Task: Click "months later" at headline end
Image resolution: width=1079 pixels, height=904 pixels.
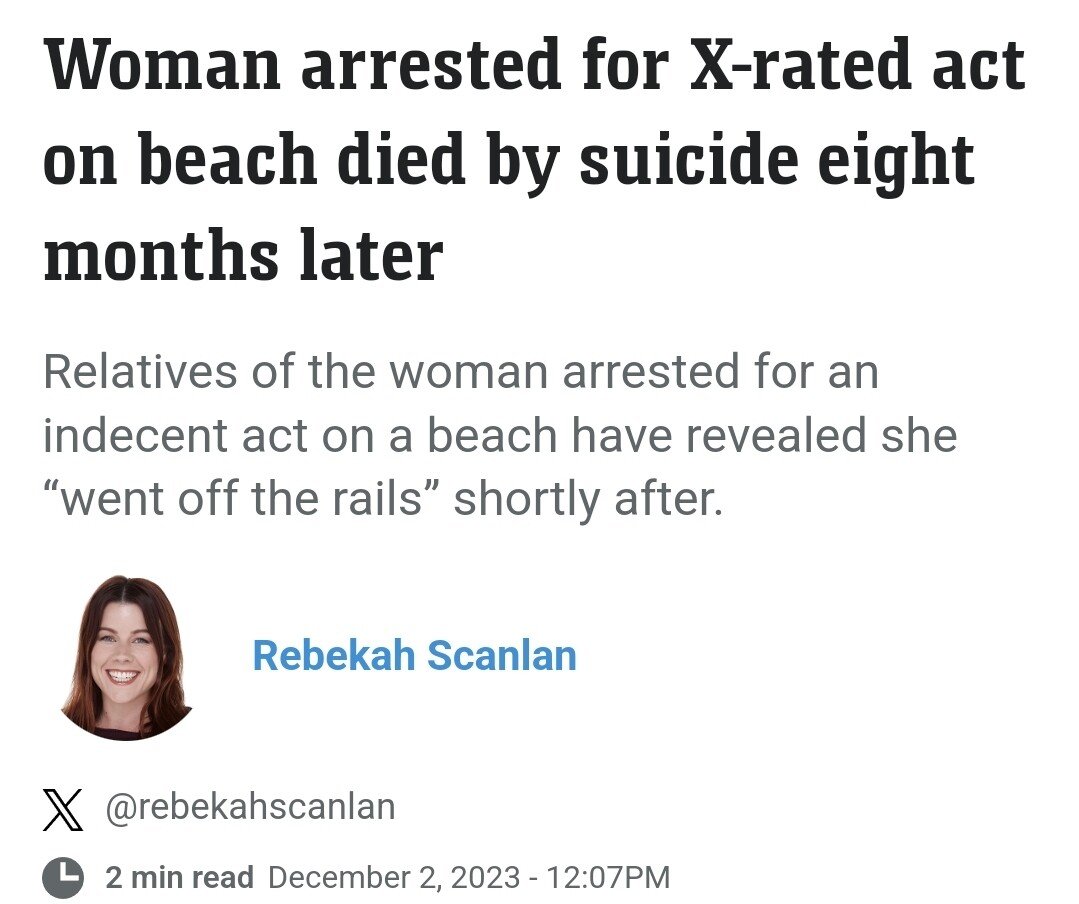Action: [244, 255]
